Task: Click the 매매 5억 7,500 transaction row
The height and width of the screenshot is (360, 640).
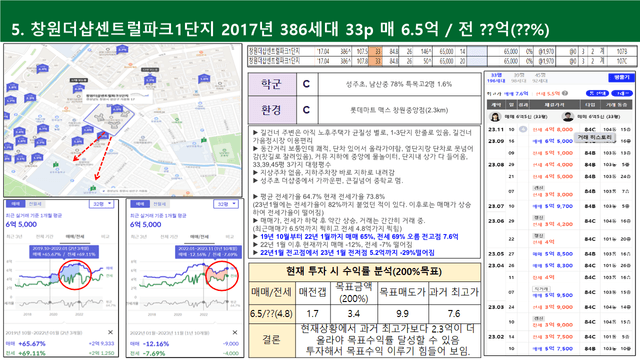Action: 559,349
